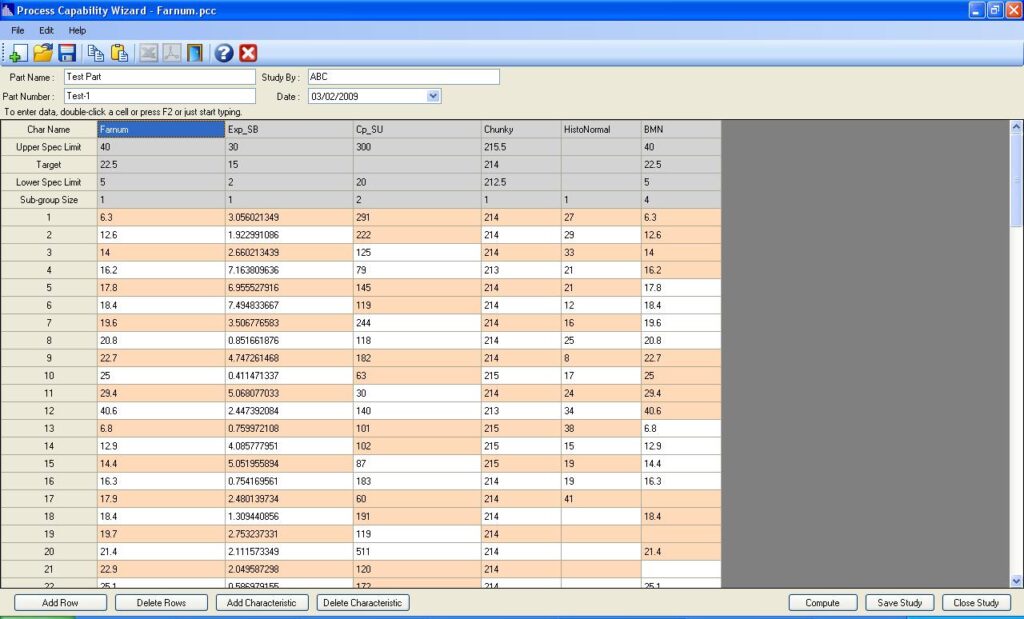The width and height of the screenshot is (1024, 619).
Task: Select Cp_SU cell with value 244
Action: click(417, 323)
